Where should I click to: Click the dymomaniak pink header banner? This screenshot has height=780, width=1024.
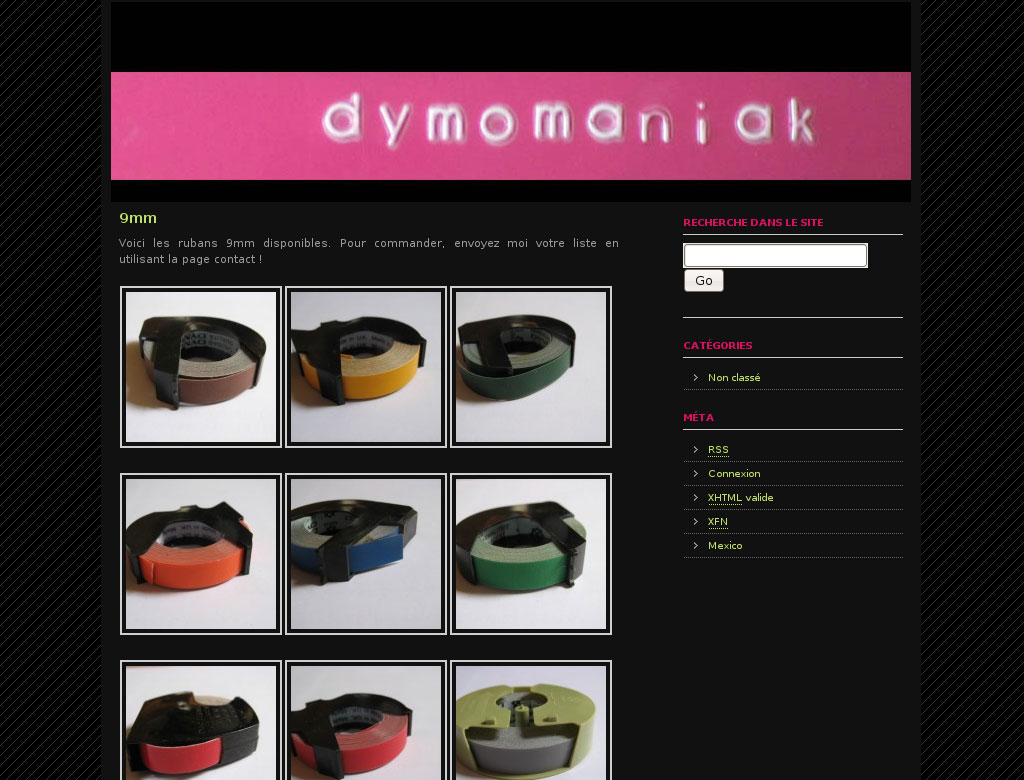pos(511,125)
